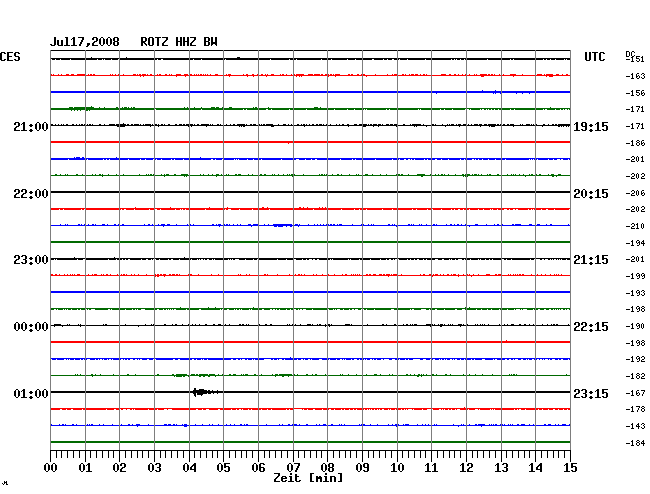Click minute tick label 13 on the axis
This screenshot has height=494, width=650.
pyautogui.click(x=501, y=468)
